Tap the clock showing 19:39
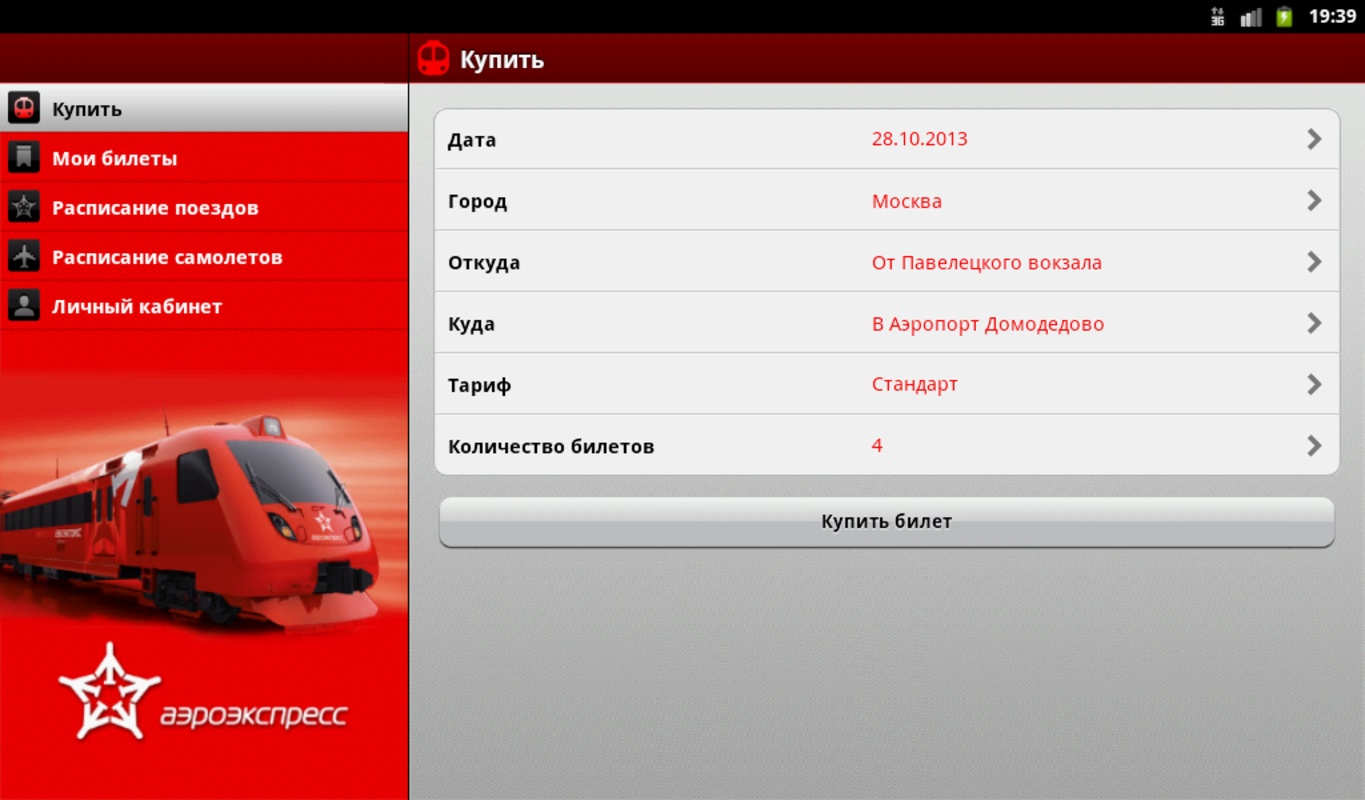Image resolution: width=1365 pixels, height=800 pixels. point(1332,16)
